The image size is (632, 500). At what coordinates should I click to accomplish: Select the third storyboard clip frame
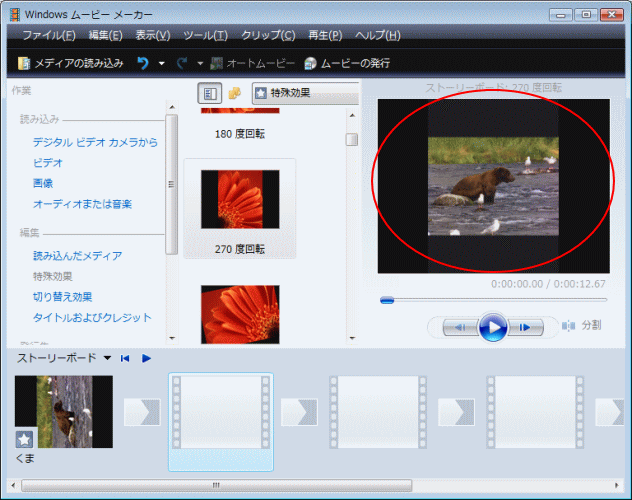point(378,412)
